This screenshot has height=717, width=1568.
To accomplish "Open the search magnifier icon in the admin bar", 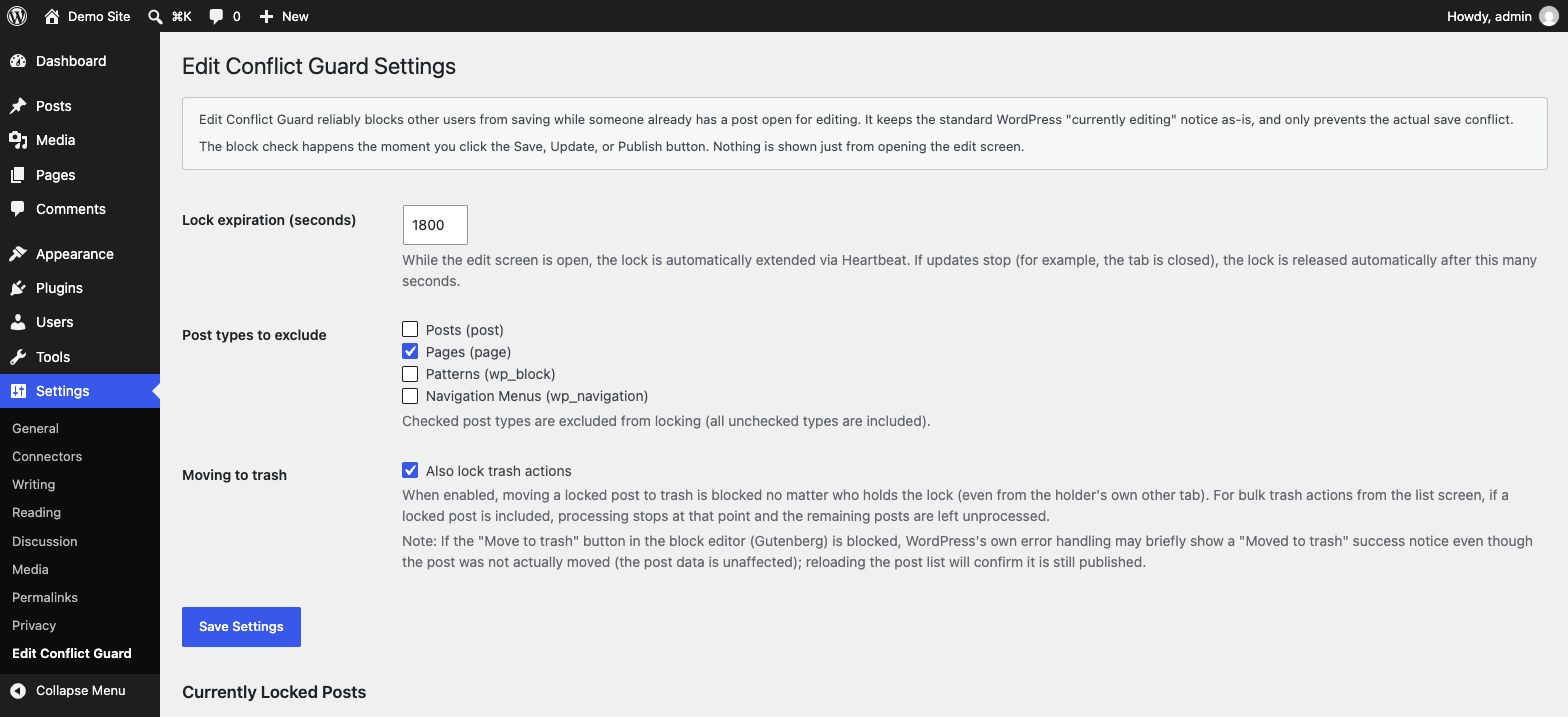I will 155,16.
